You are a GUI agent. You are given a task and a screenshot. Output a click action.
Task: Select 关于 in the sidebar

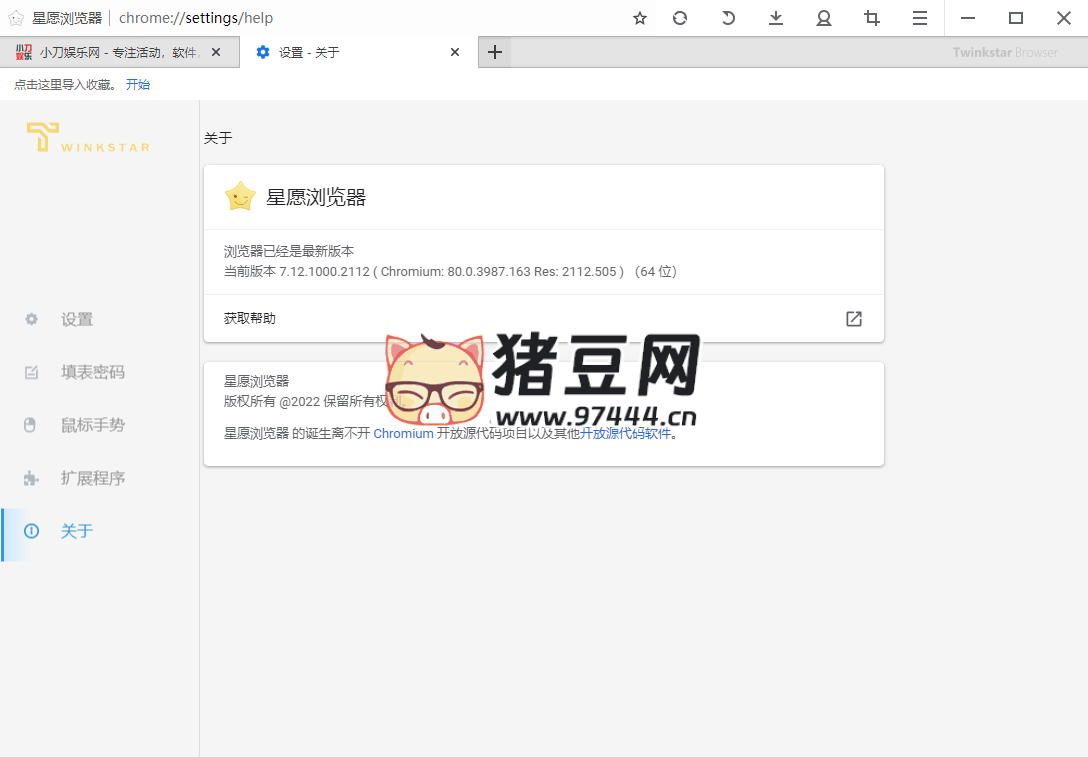(x=76, y=531)
